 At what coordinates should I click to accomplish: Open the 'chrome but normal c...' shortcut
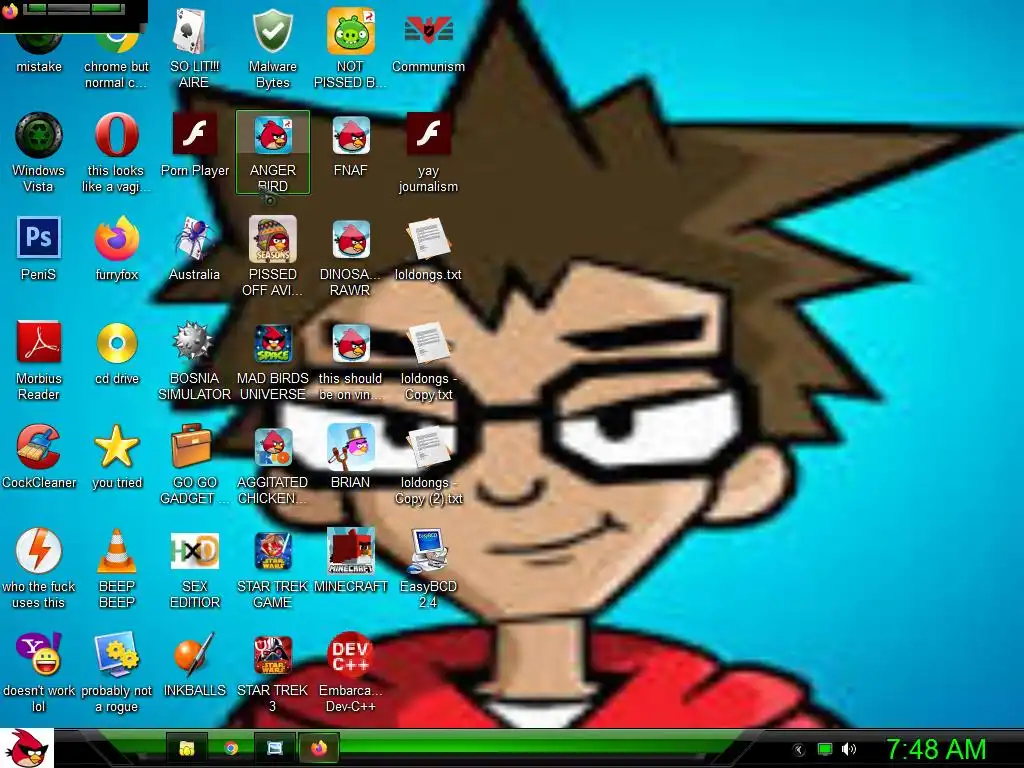pos(116,59)
